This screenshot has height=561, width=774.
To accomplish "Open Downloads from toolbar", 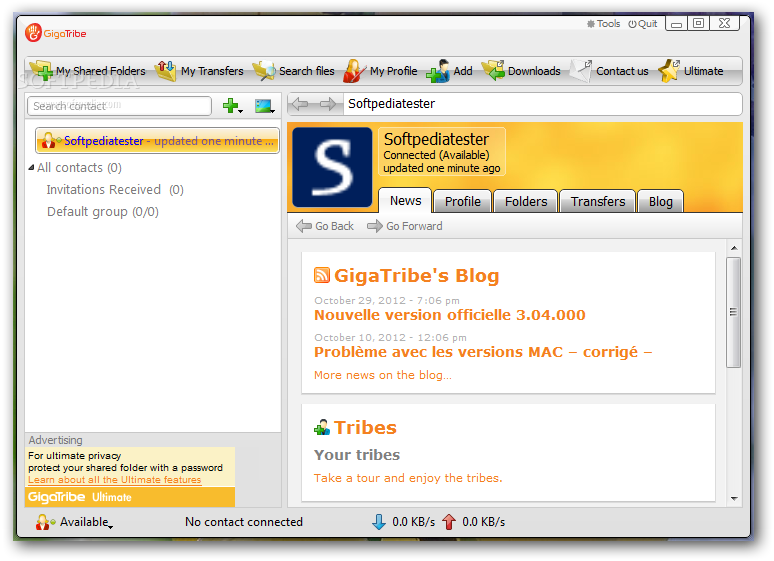I will click(x=521, y=71).
